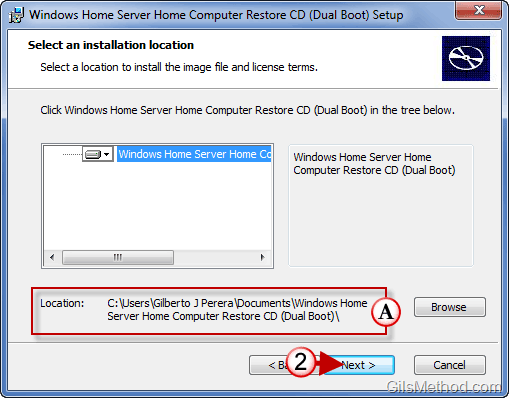Click the Browse button
Screen dimensions: 509x398
coord(450,307)
